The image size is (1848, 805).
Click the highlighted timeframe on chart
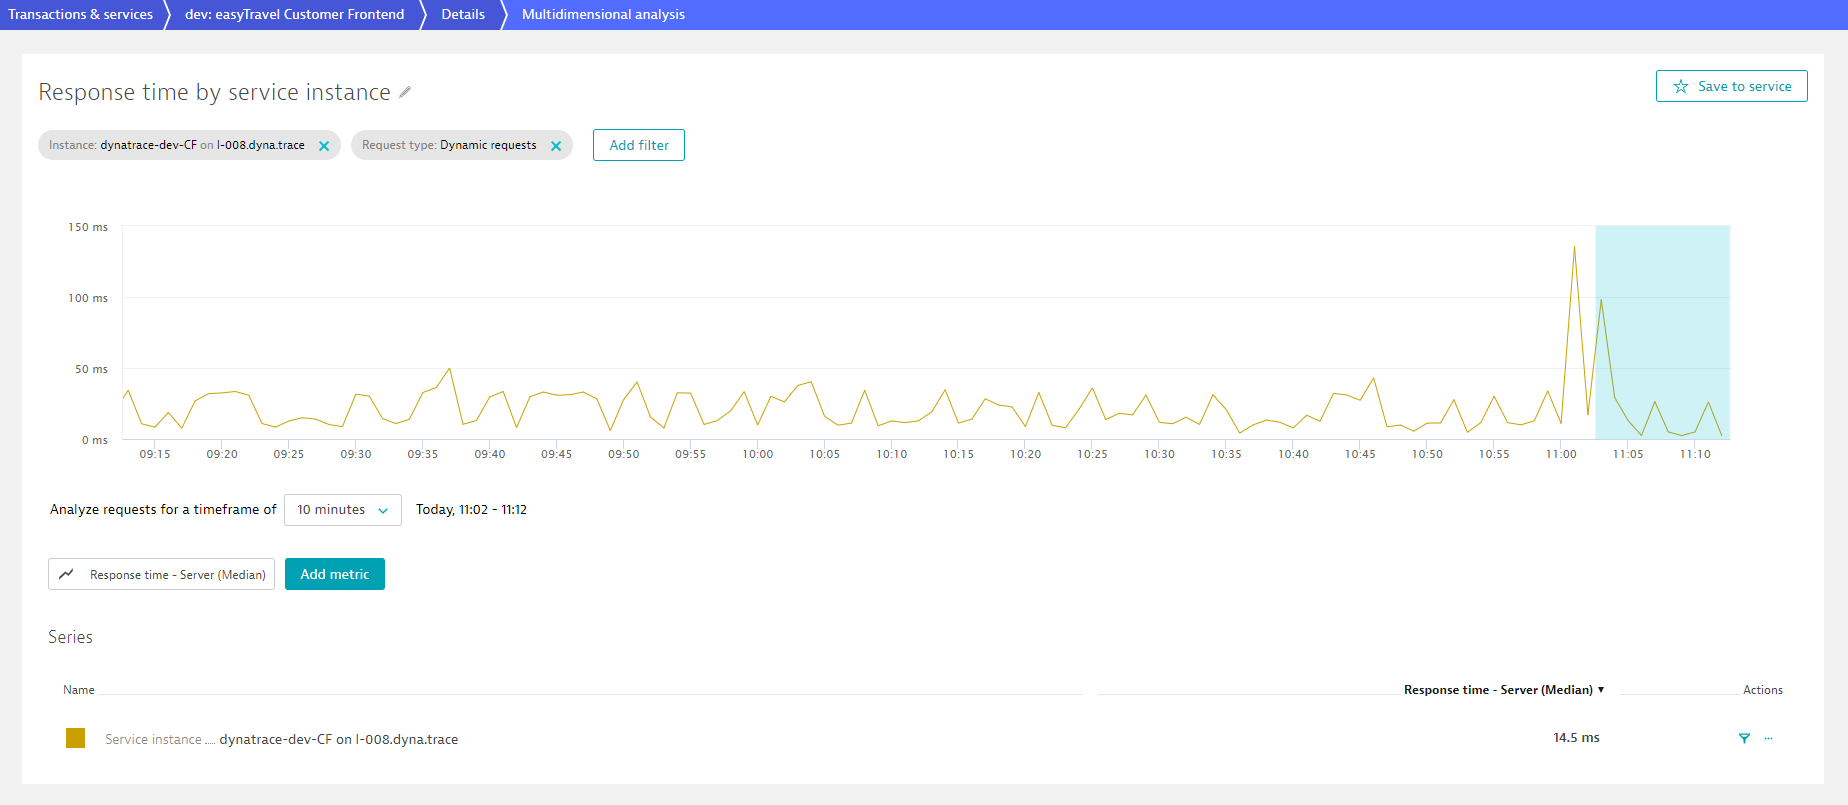tap(1662, 332)
